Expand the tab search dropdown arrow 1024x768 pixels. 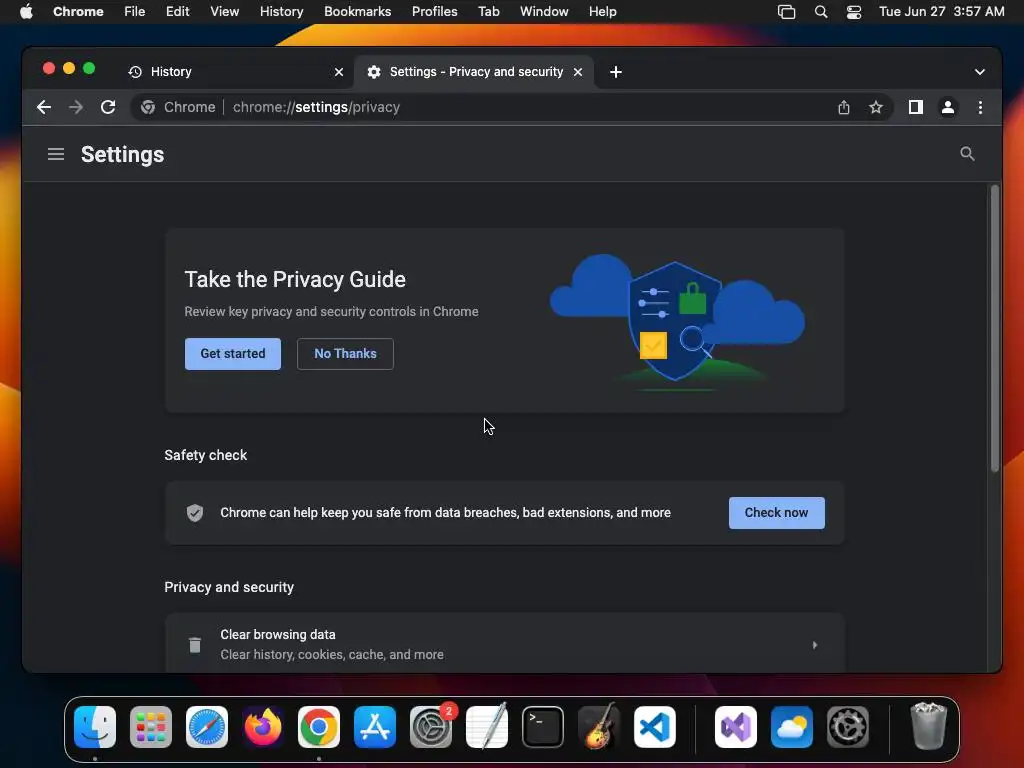point(979,72)
